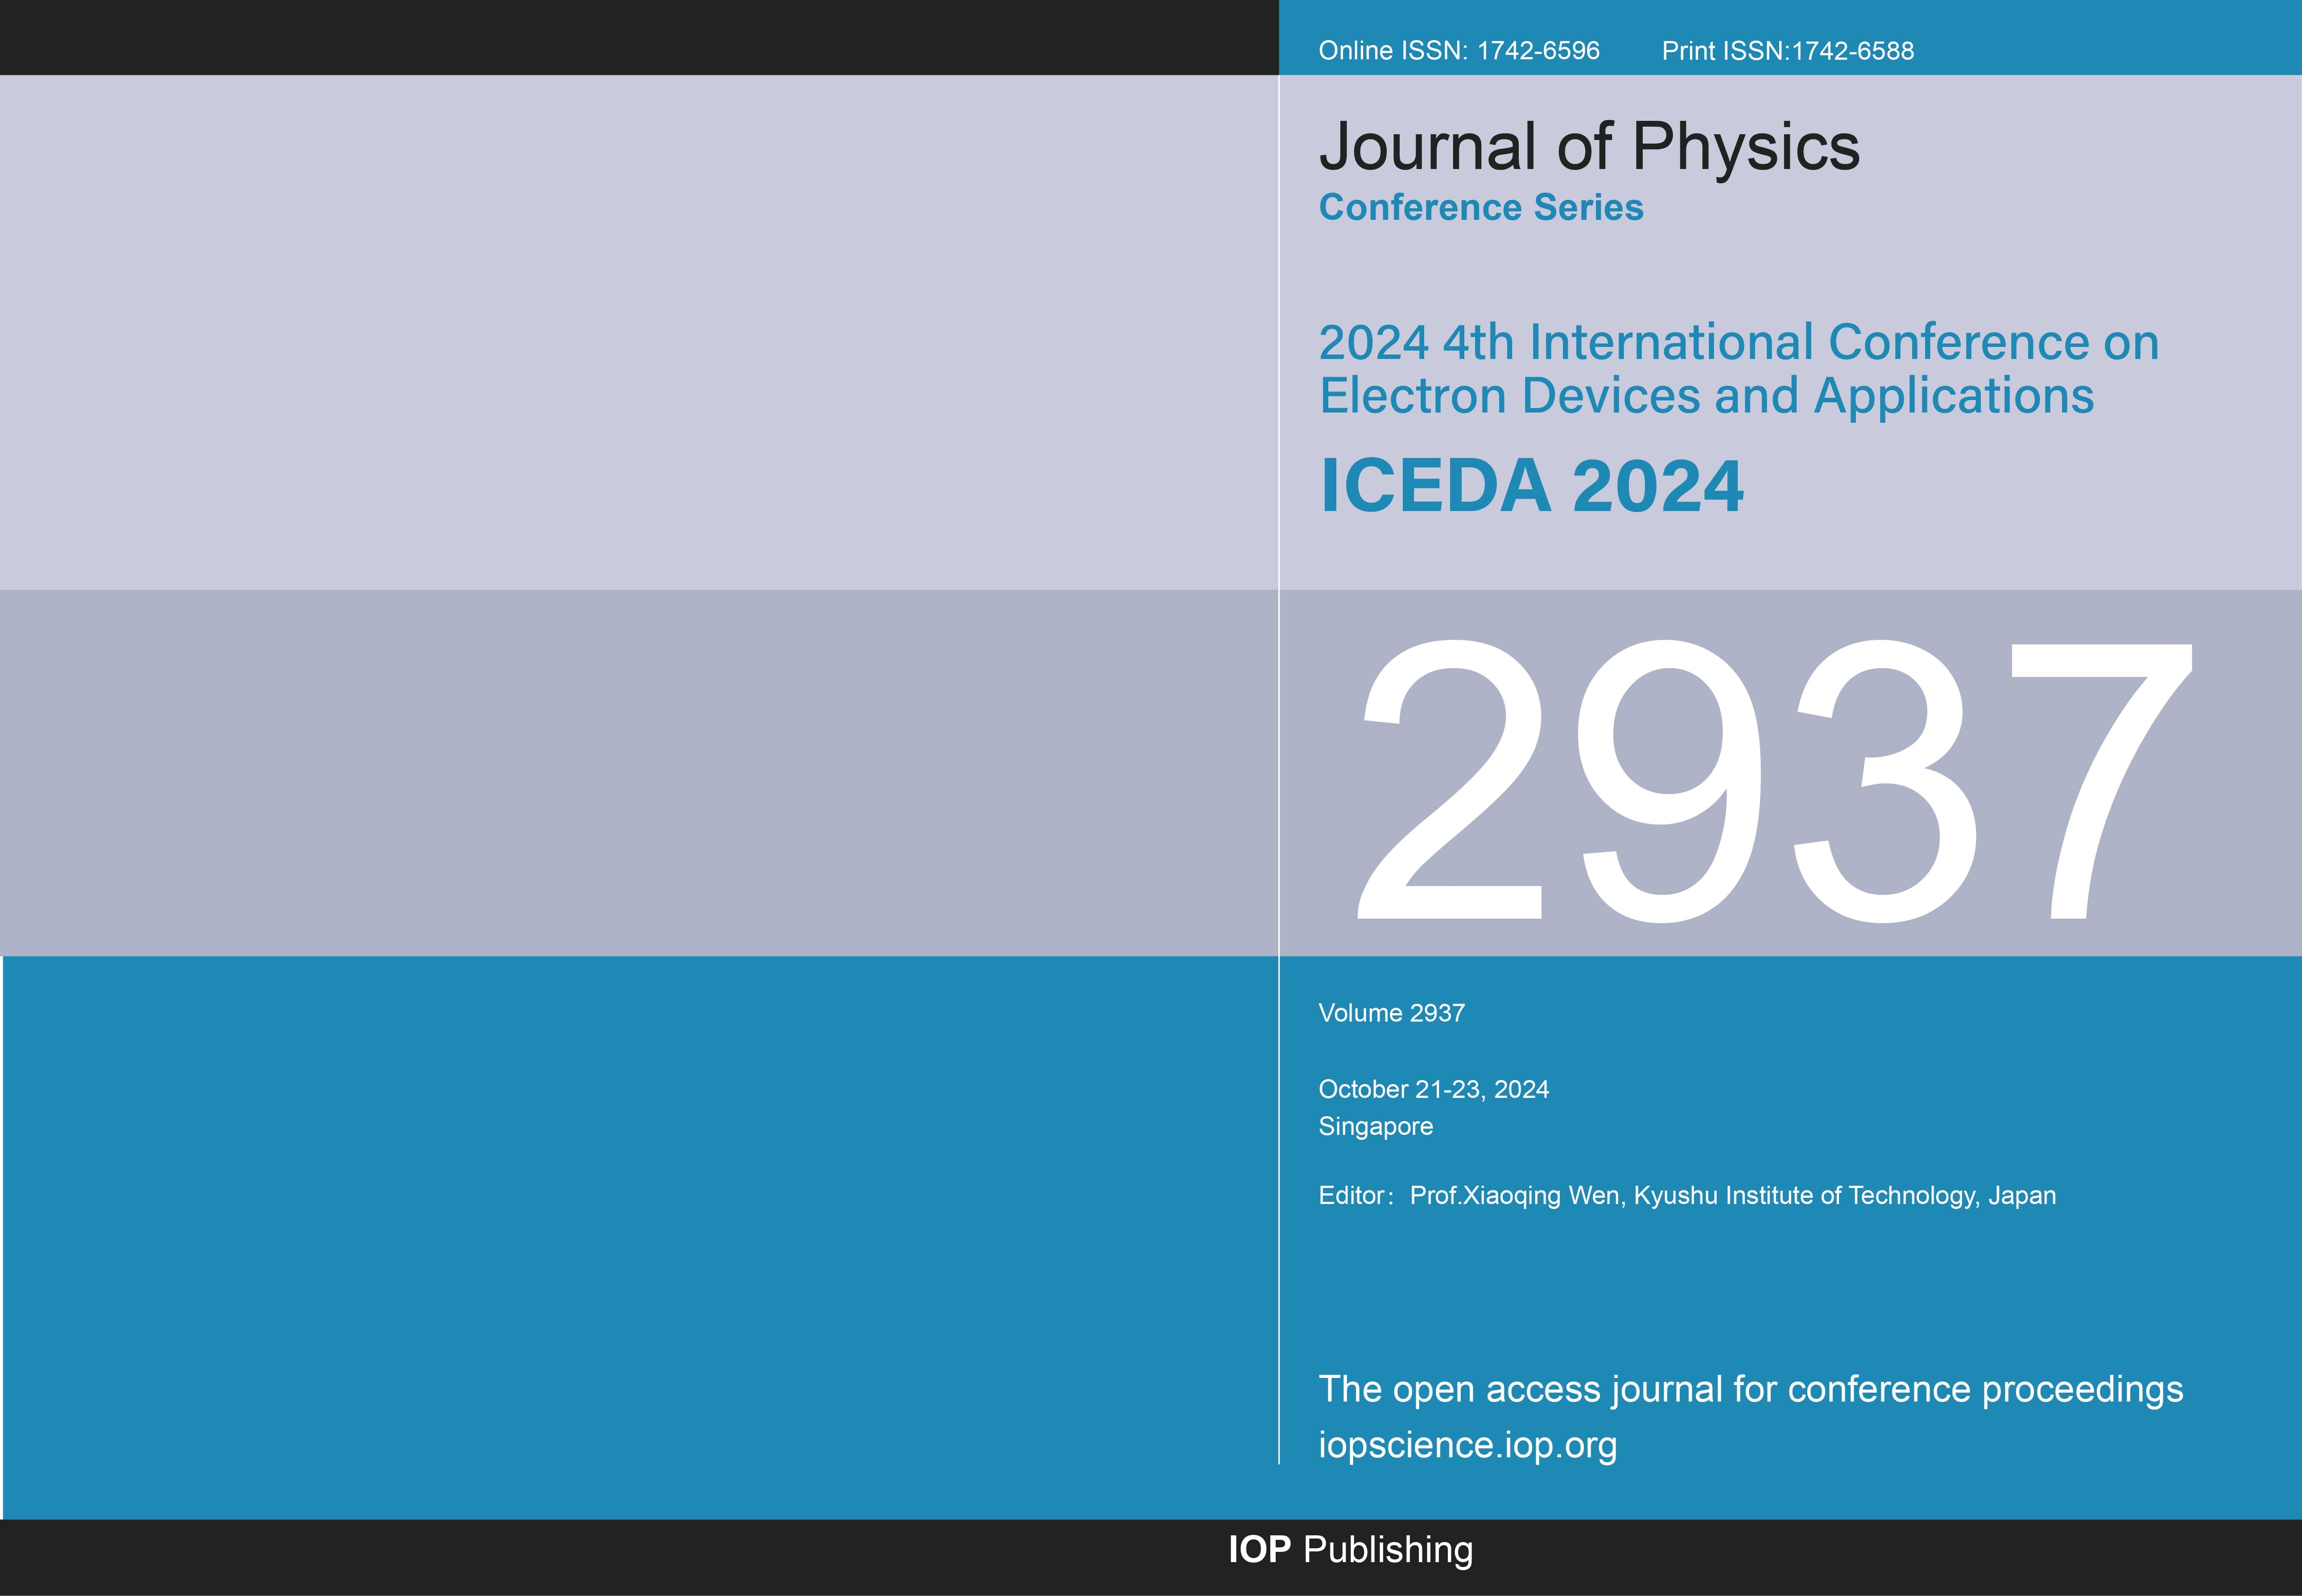This screenshot has height=1596, width=2302.
Task: Click the Electron Devices and Applications line
Action: 1706,396
